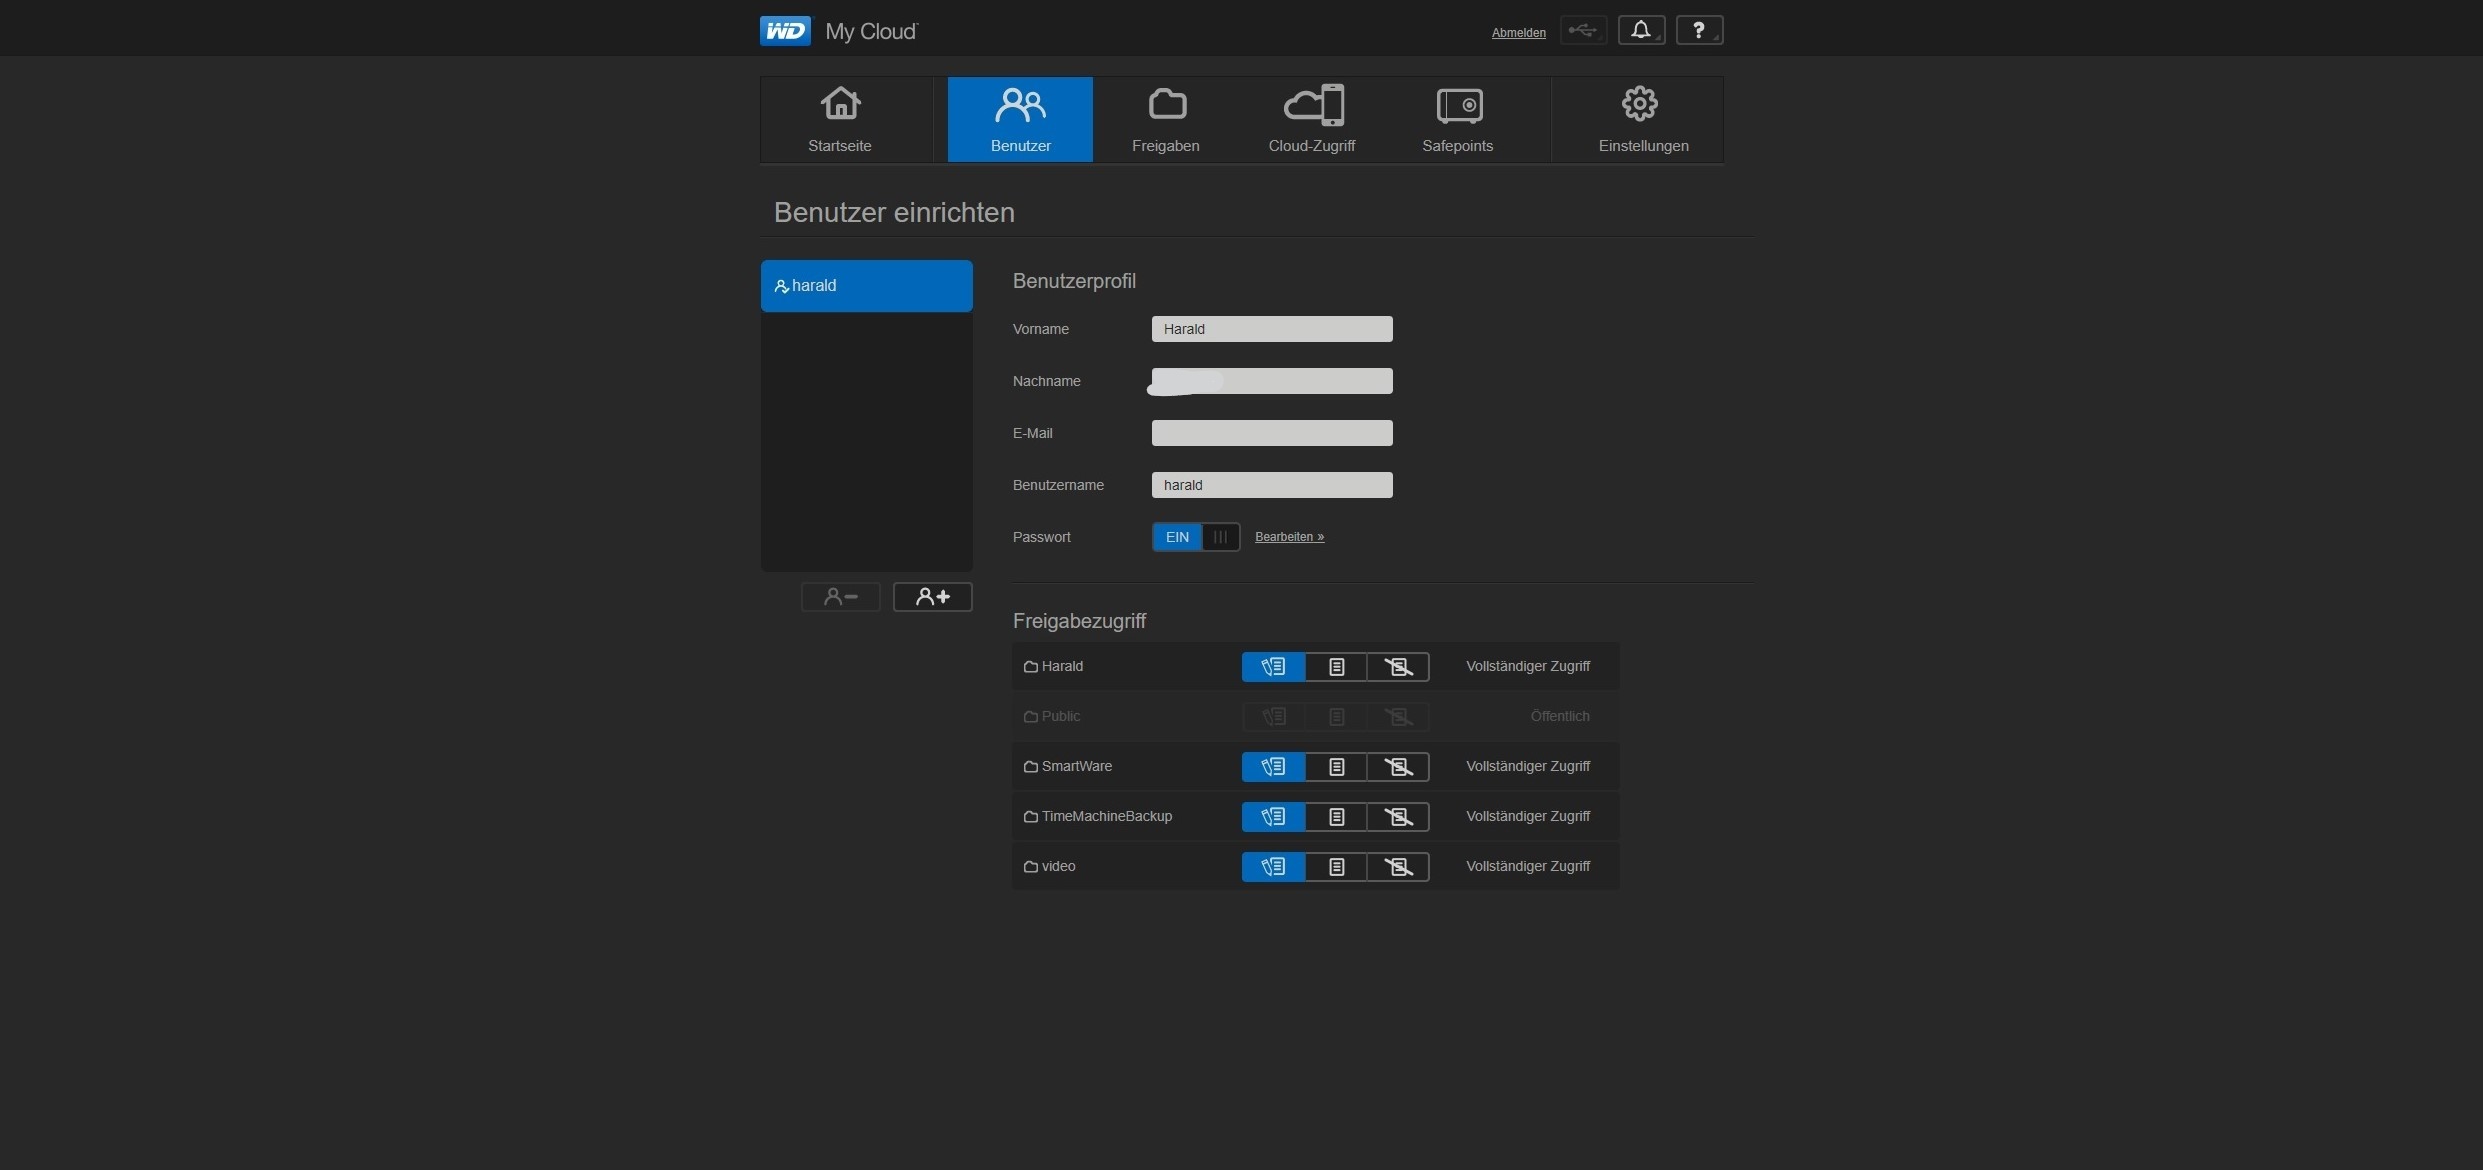Image resolution: width=2483 pixels, height=1170 pixels.
Task: Switch to the Freigaben tab
Action: (1165, 120)
